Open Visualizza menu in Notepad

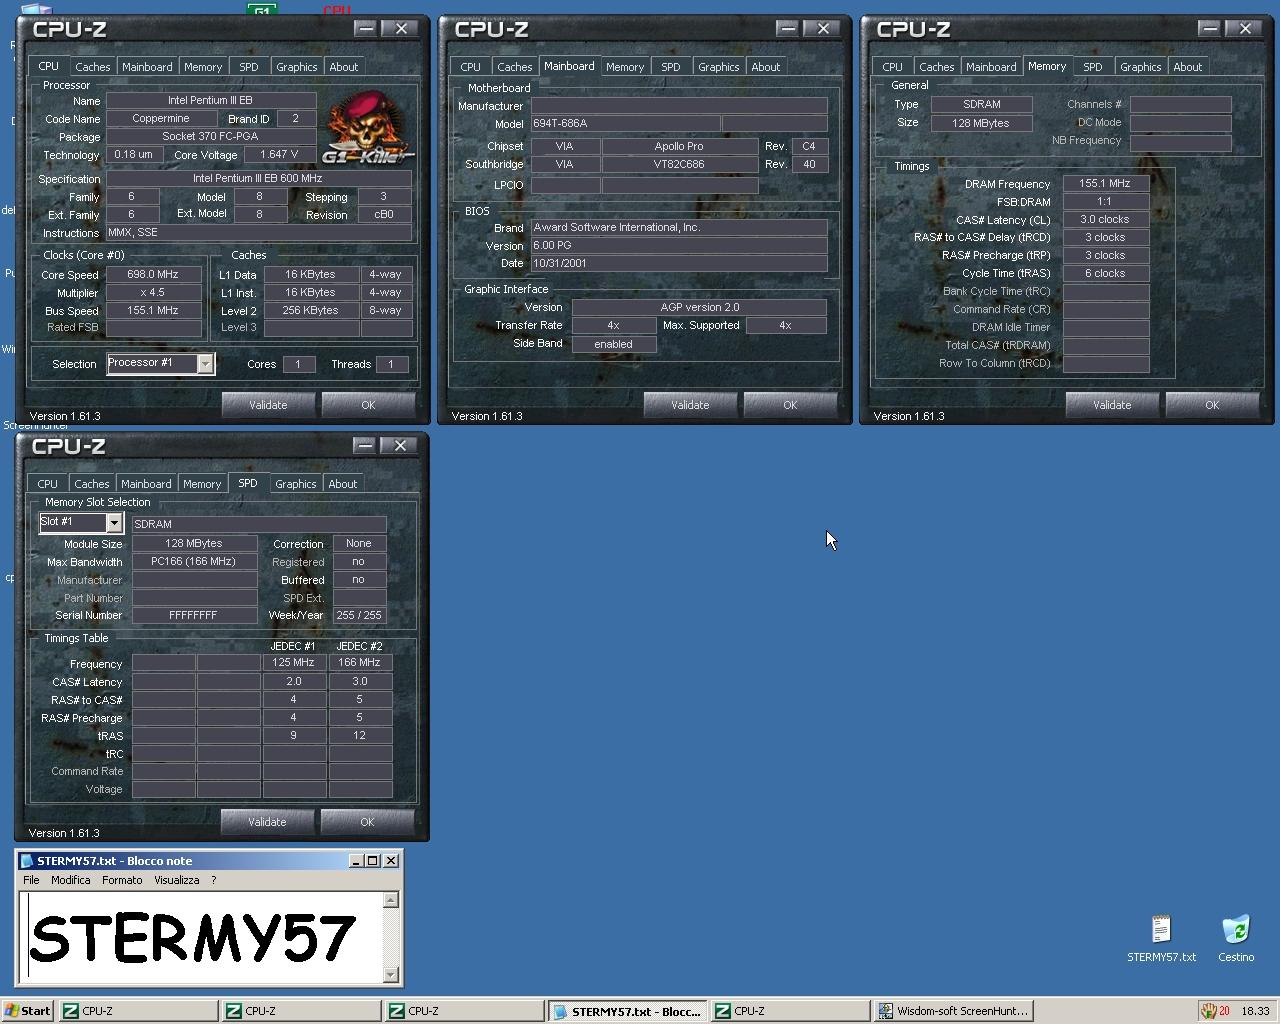[177, 880]
